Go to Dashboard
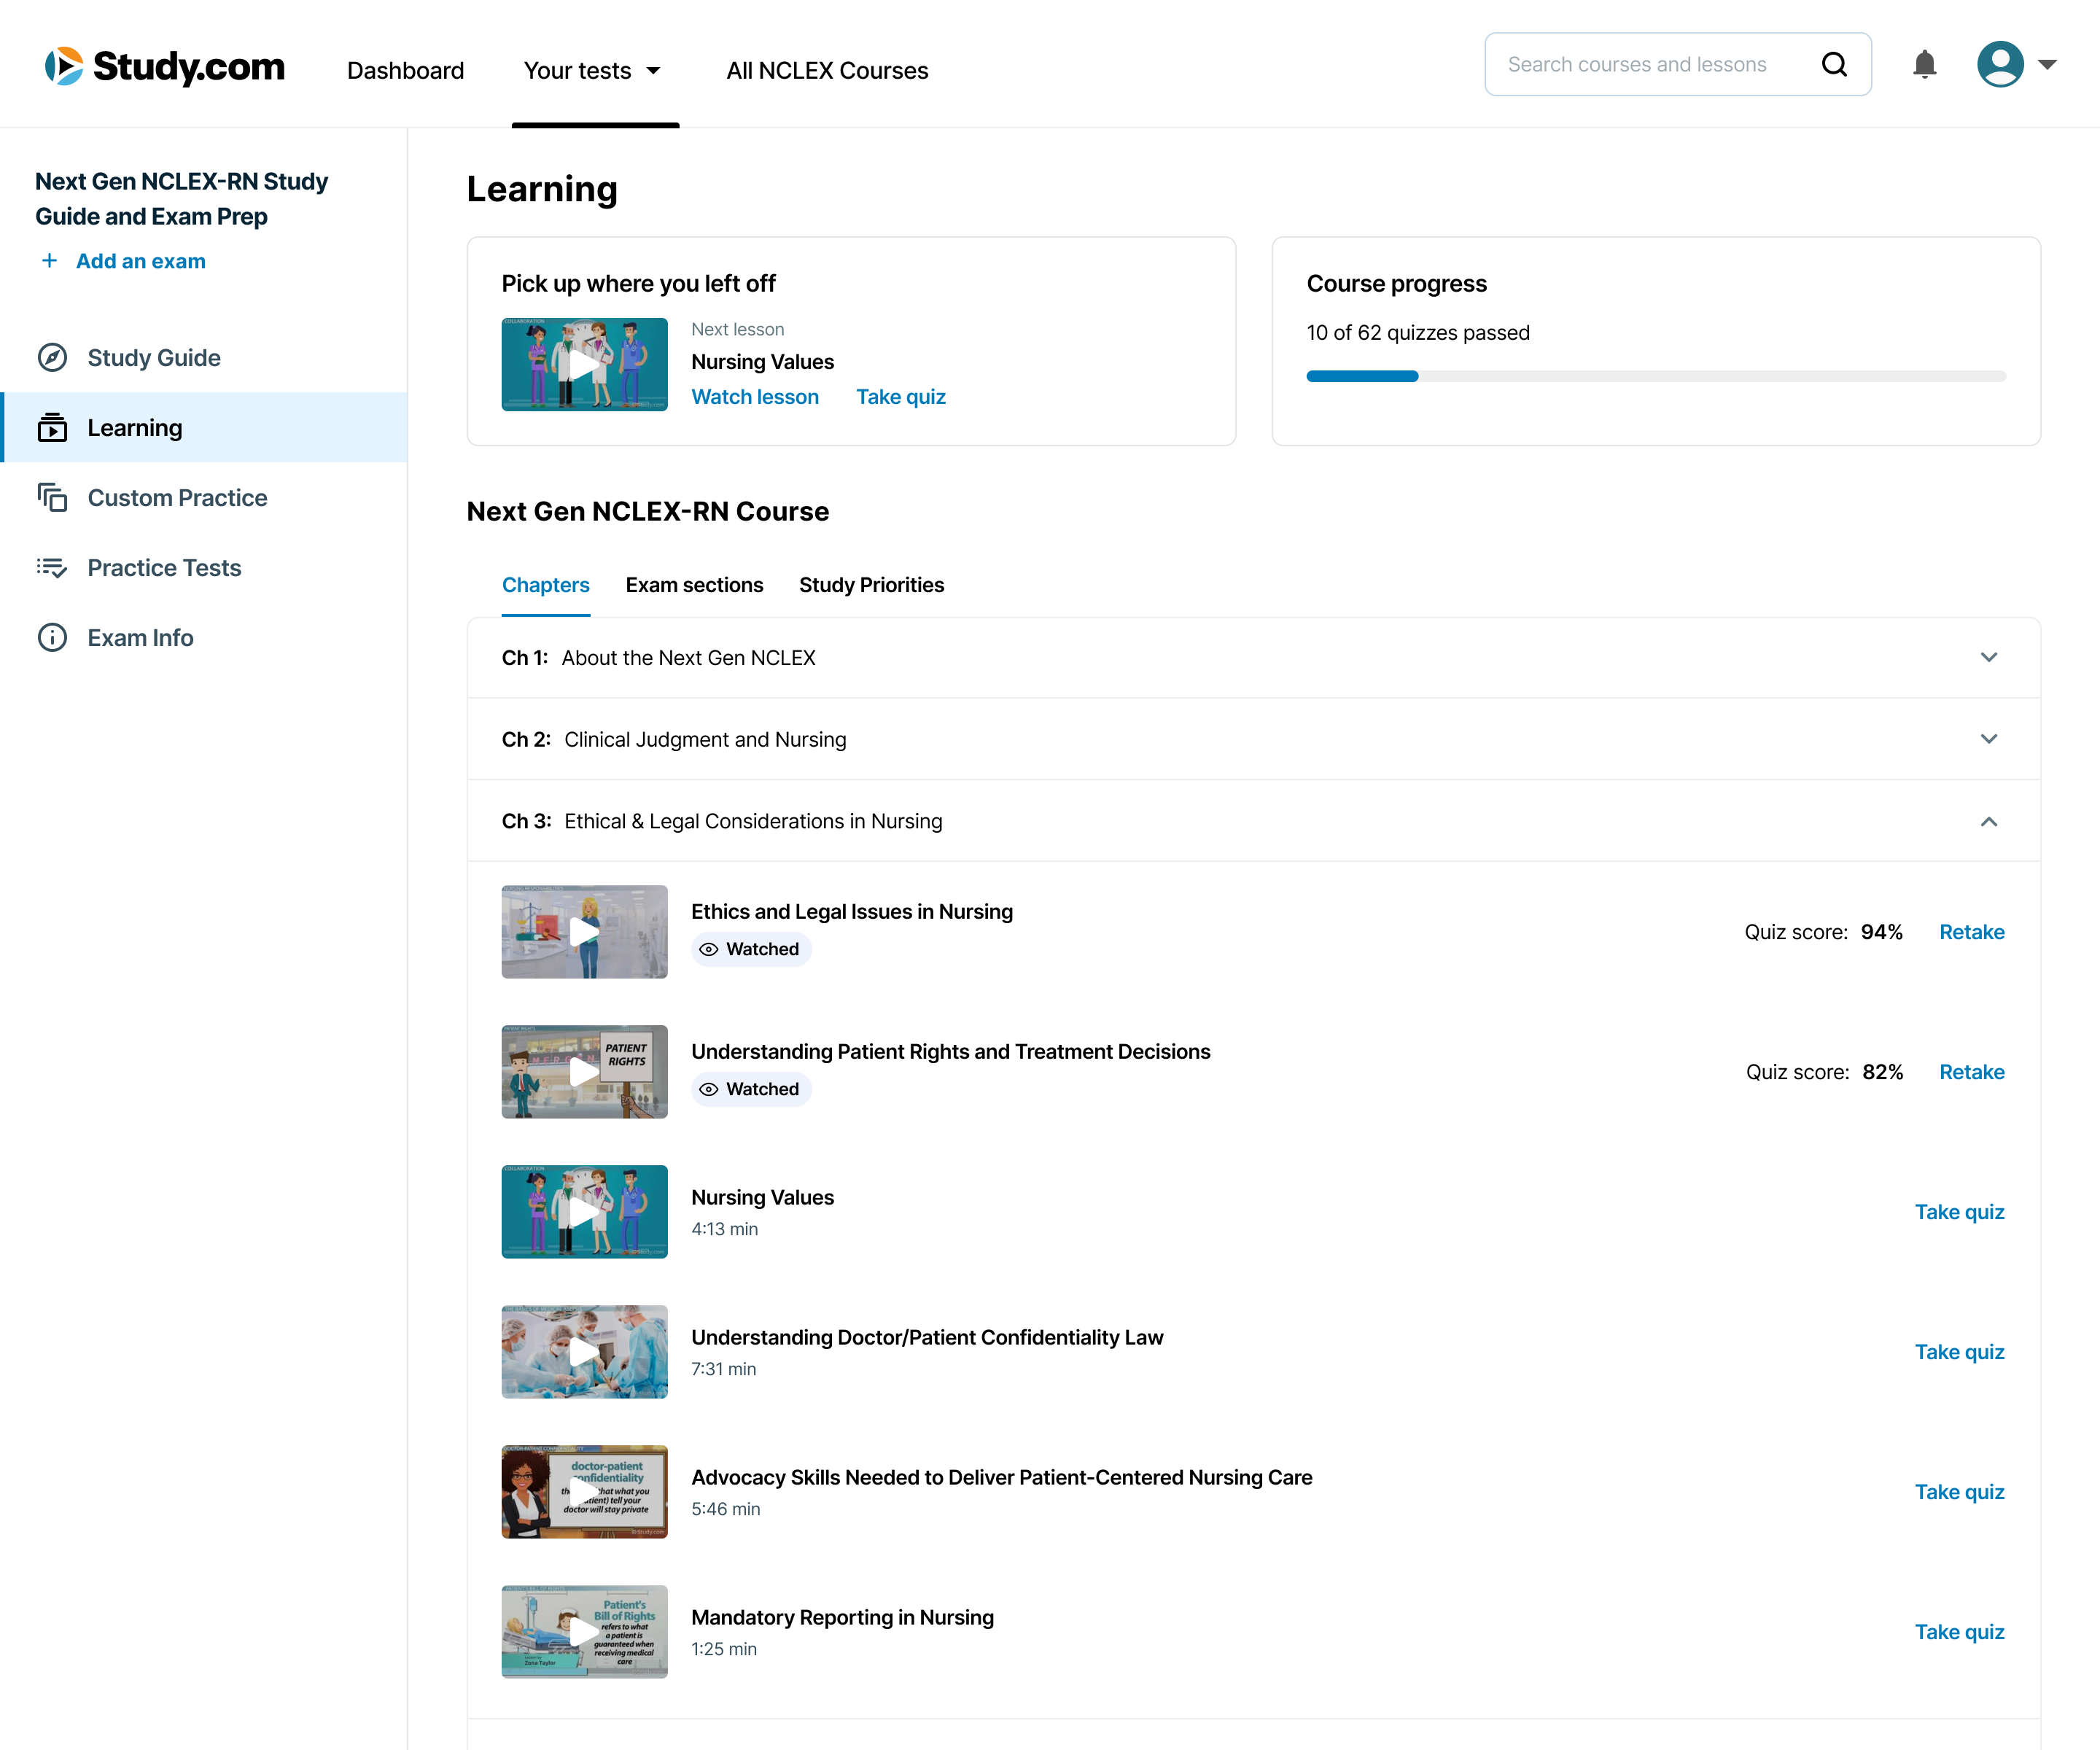The height and width of the screenshot is (1750, 2100). pos(405,71)
